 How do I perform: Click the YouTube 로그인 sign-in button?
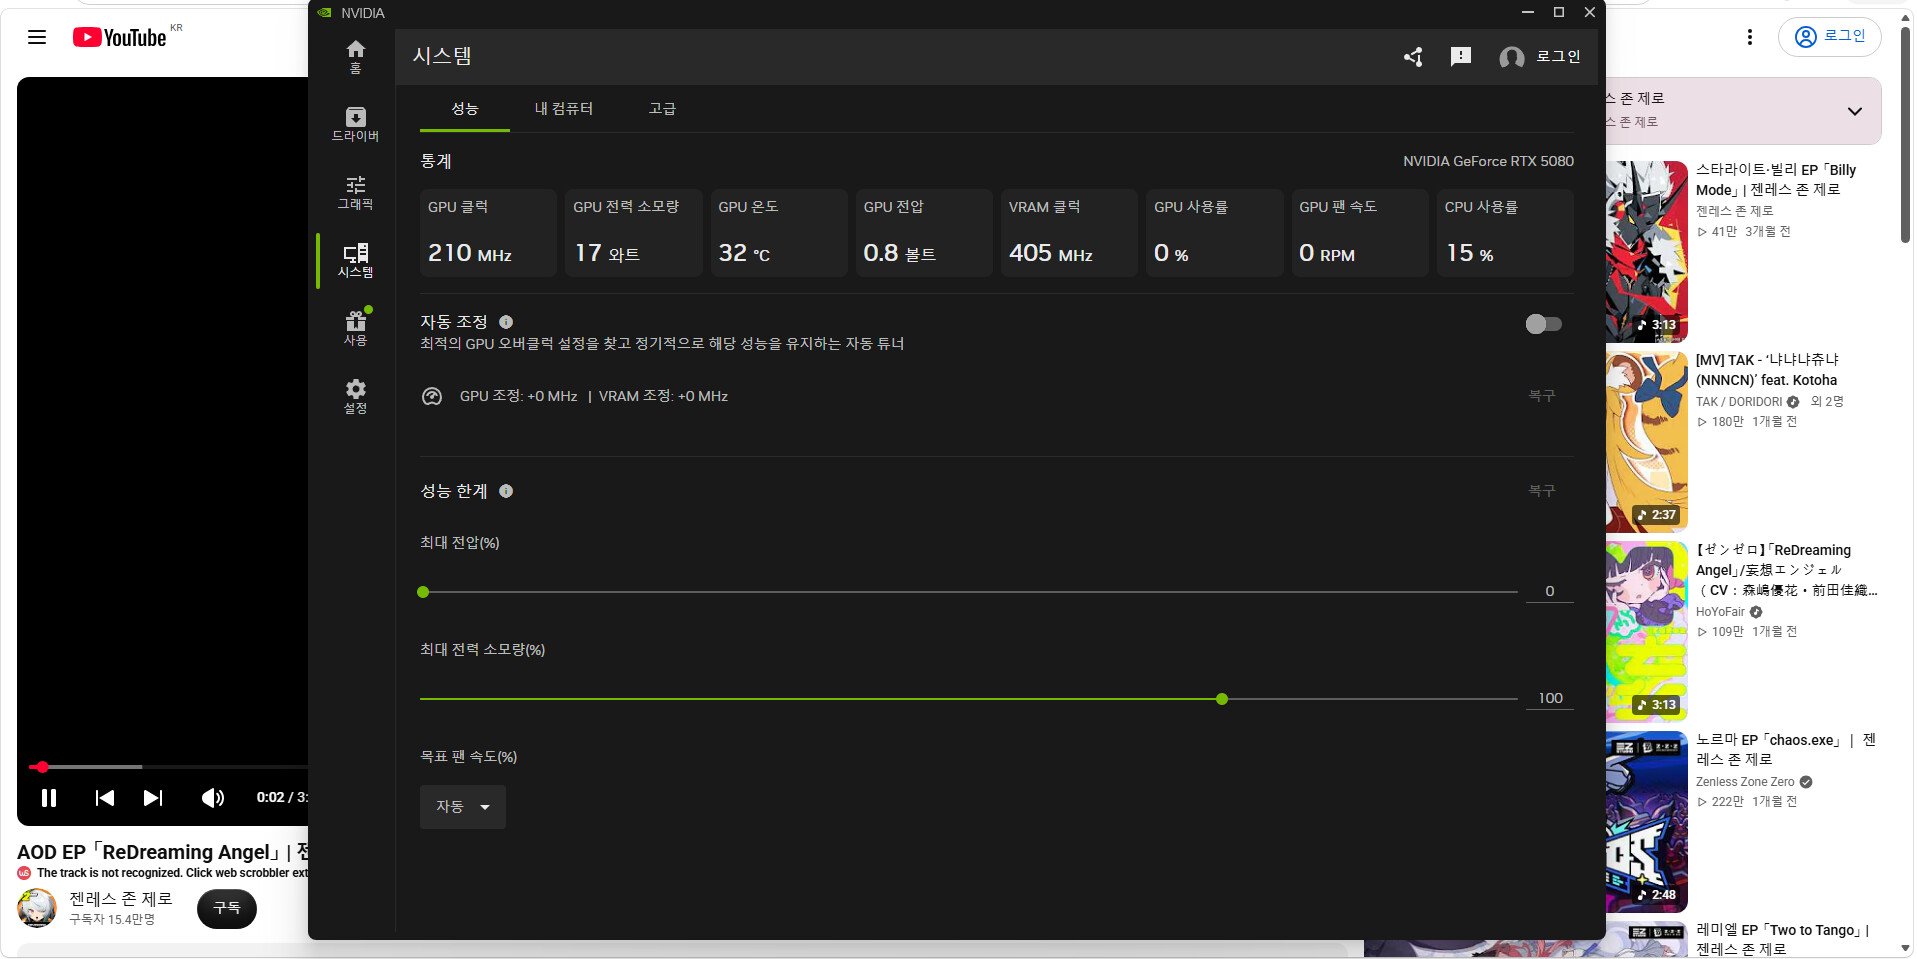[1830, 37]
